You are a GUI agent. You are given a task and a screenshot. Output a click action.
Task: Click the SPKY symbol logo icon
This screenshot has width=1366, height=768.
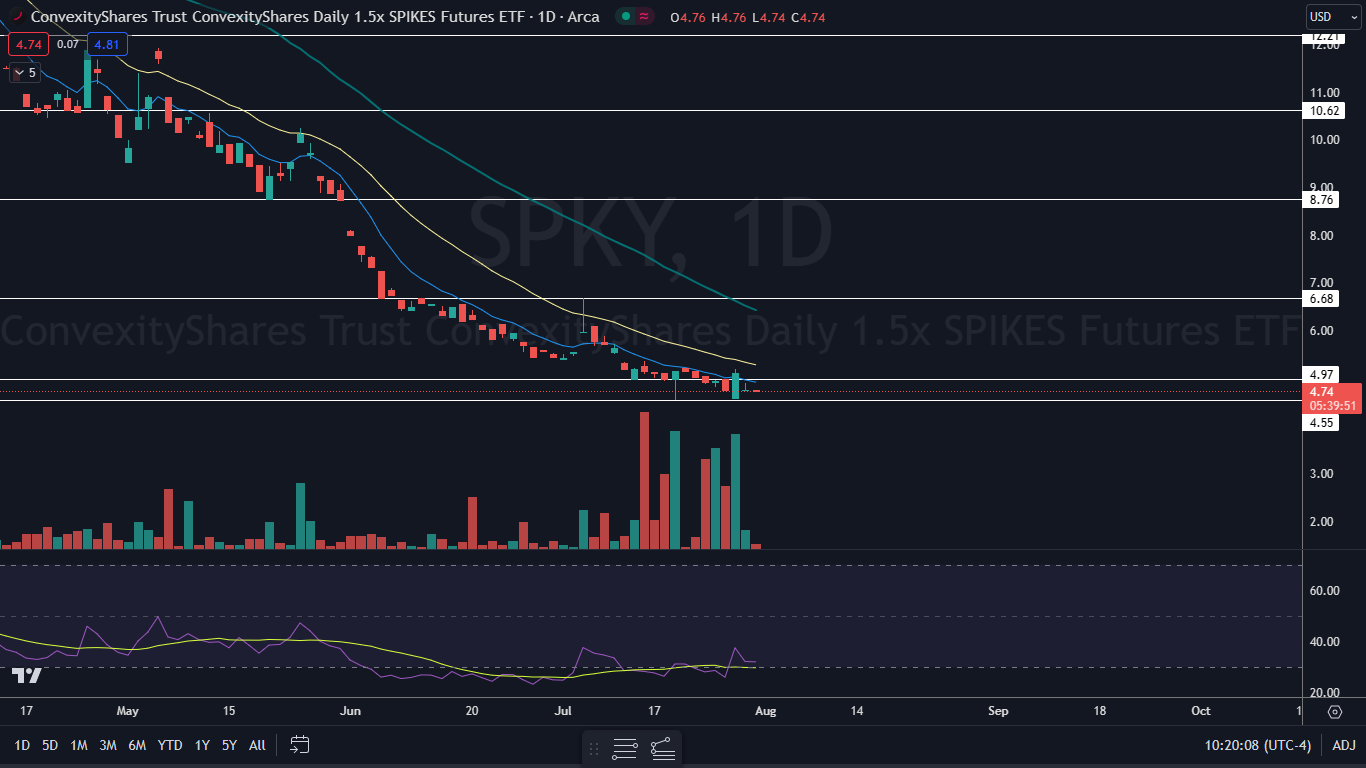click(17, 17)
